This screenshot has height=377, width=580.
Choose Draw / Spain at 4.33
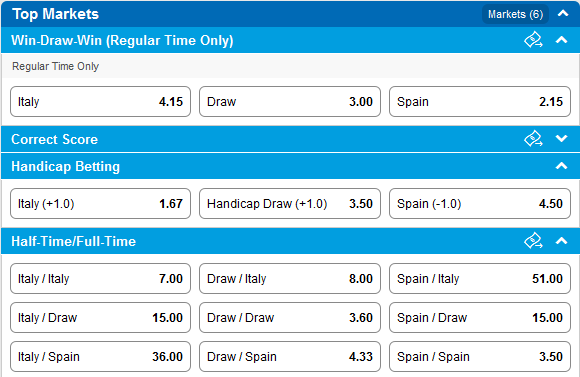tap(290, 357)
